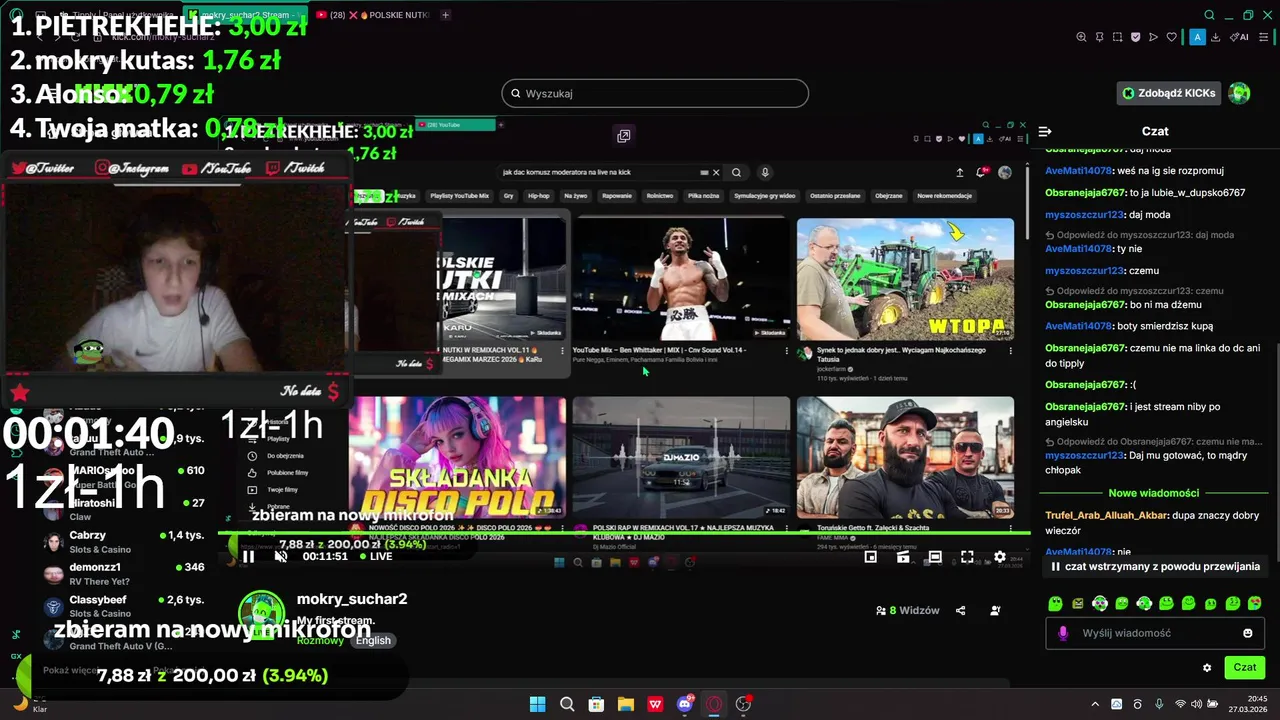This screenshot has width=1280, height=720.
Task: Toggle theater mode on the player
Action: pos(935,557)
